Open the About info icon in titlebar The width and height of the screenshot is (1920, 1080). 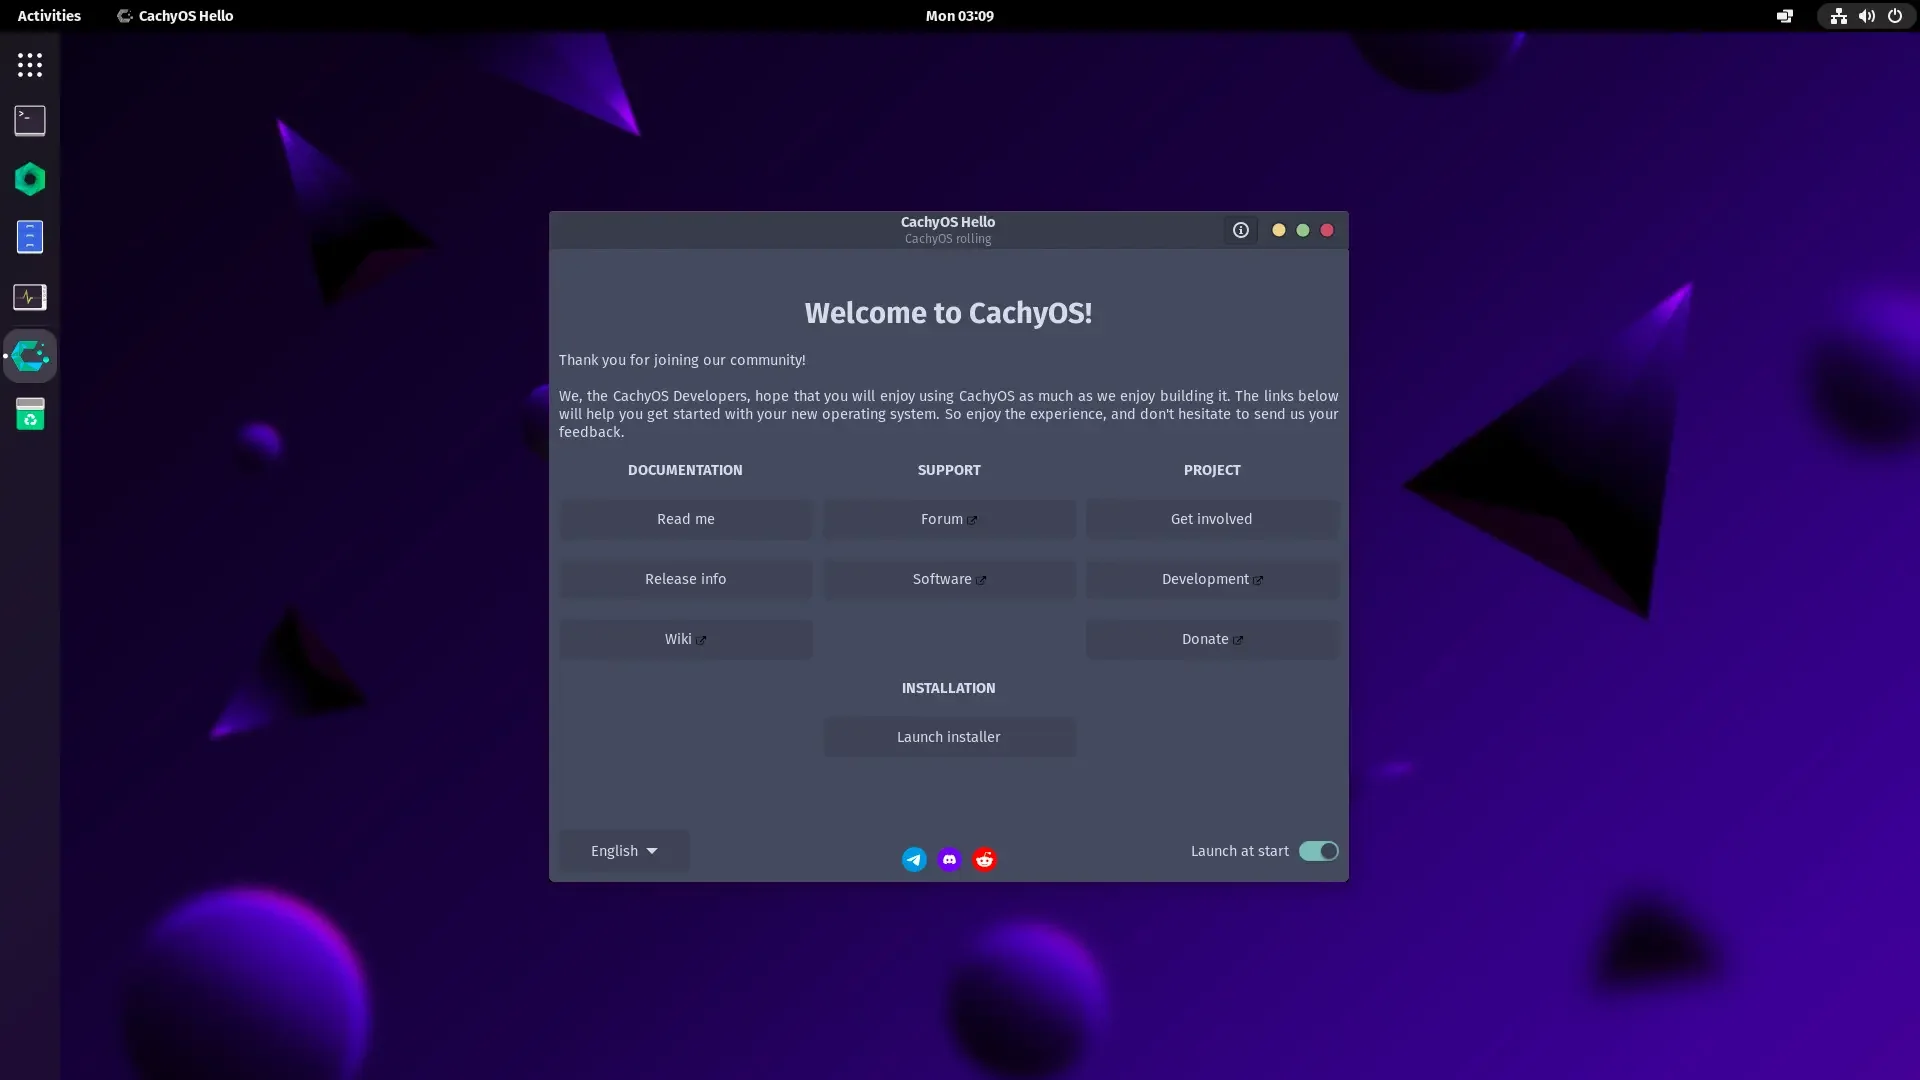tap(1240, 230)
